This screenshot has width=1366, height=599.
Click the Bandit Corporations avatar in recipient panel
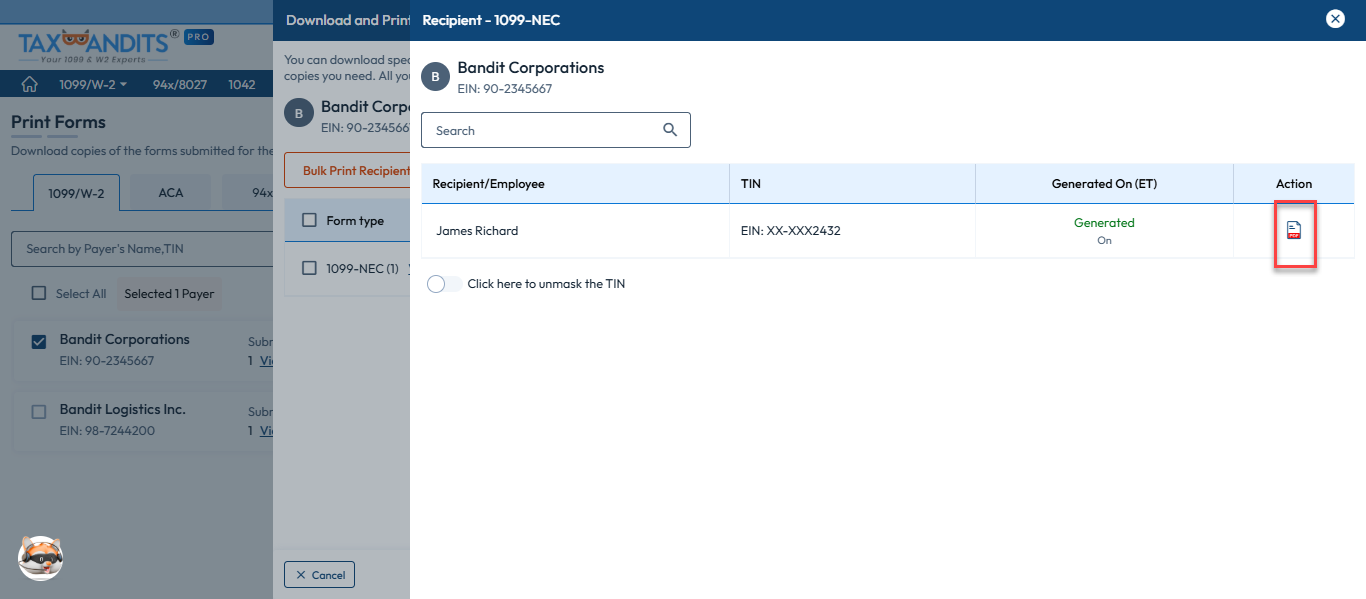pyautogui.click(x=435, y=77)
